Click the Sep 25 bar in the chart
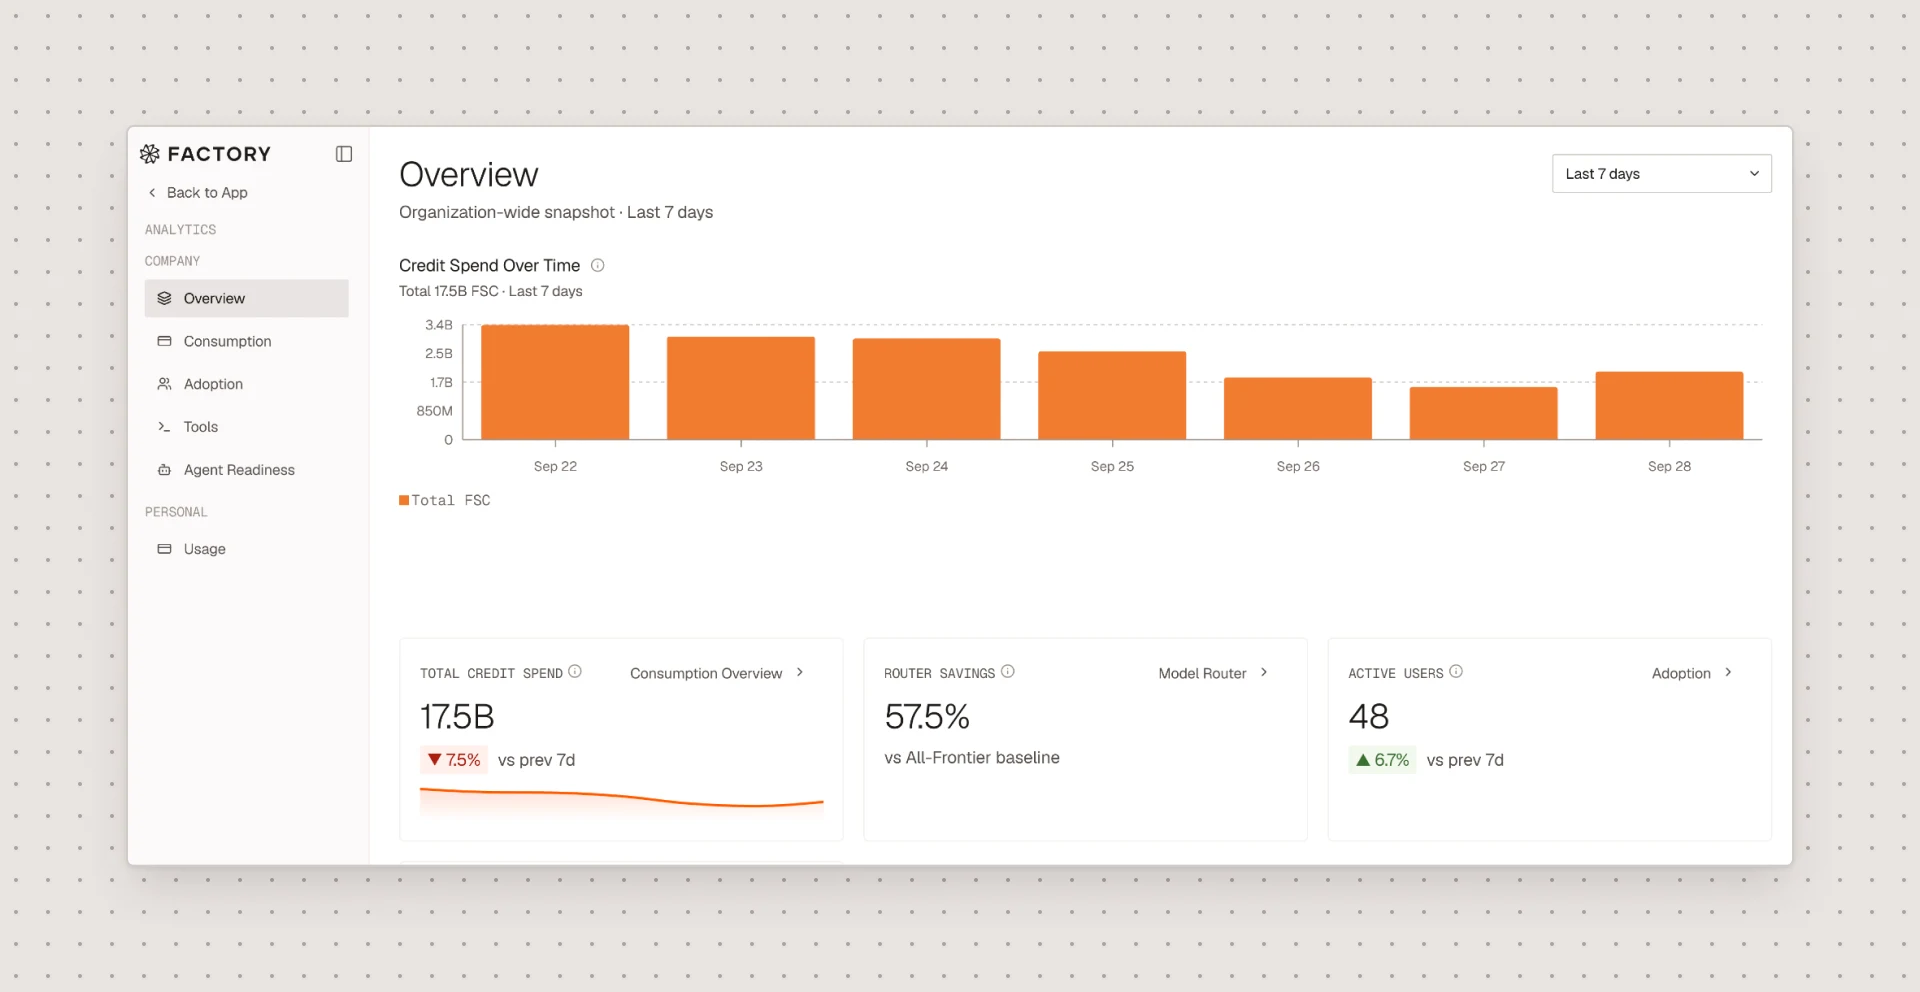Screen dimensions: 1920x992 click(1112, 395)
